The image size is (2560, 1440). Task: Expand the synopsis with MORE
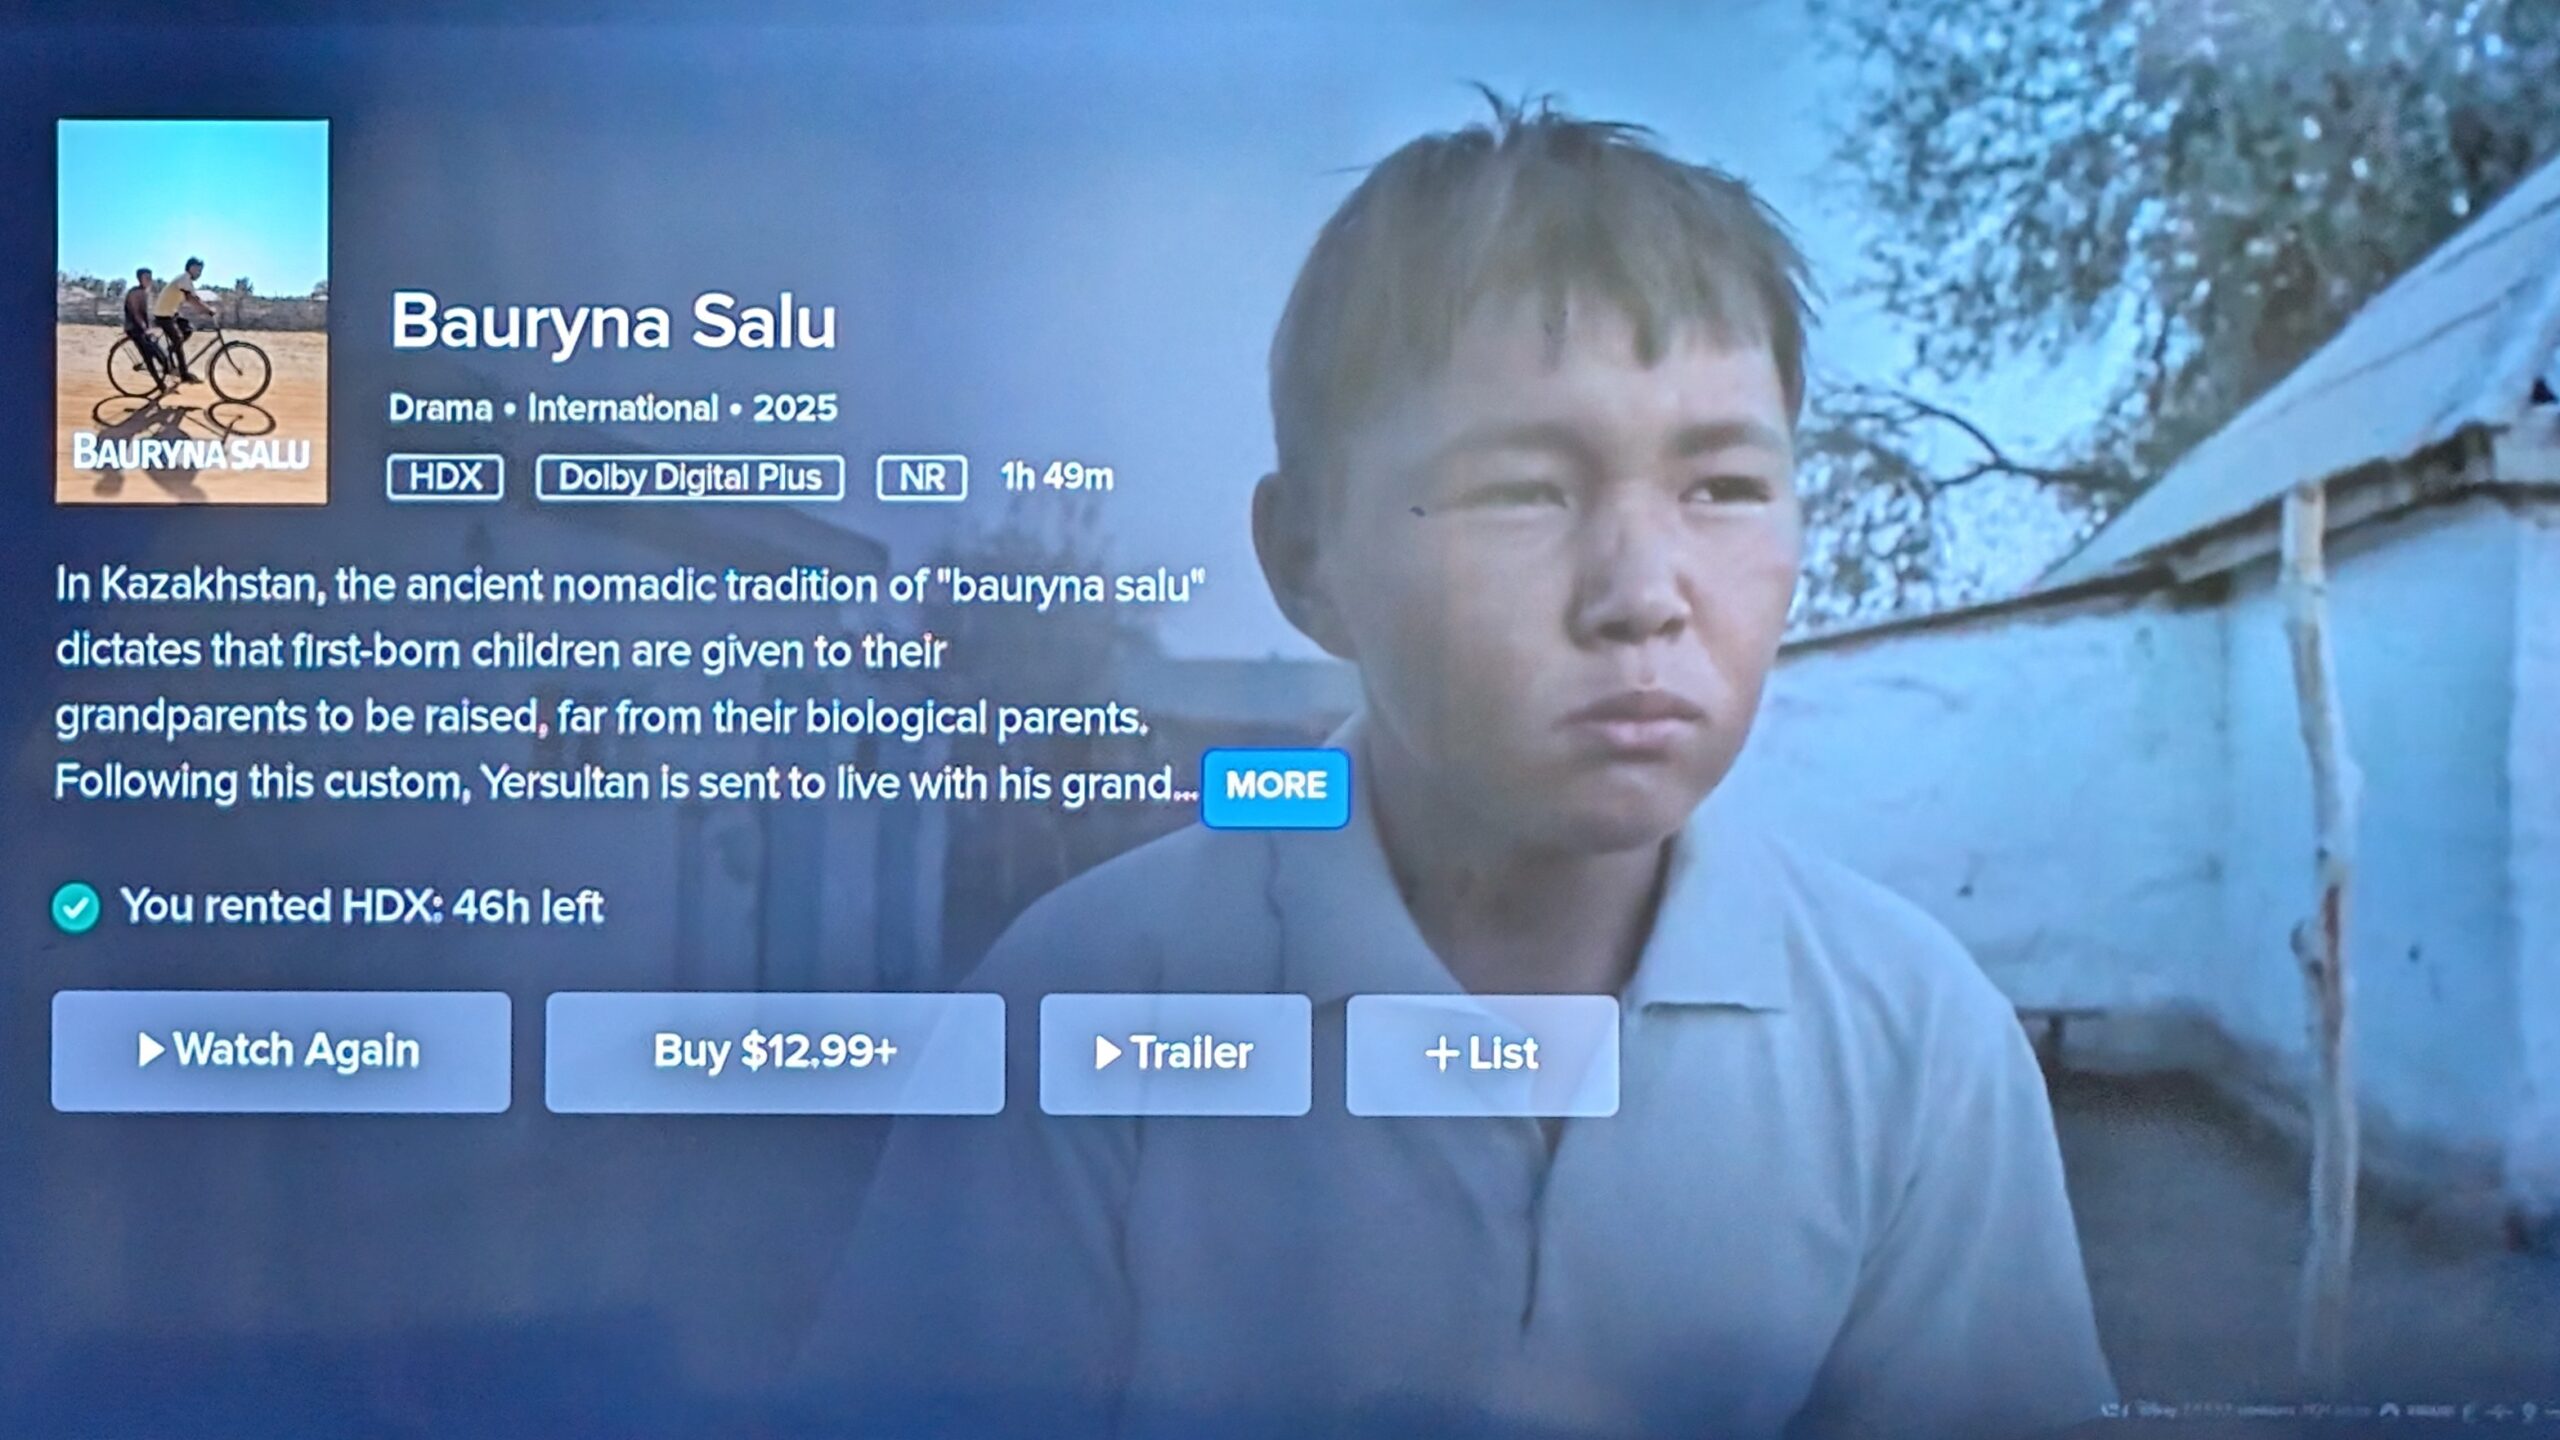[1275, 787]
